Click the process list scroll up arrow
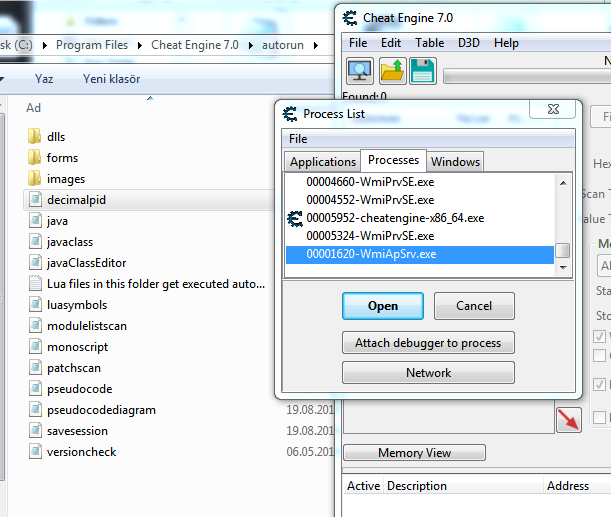Image resolution: width=611 pixels, height=517 pixels. click(563, 183)
